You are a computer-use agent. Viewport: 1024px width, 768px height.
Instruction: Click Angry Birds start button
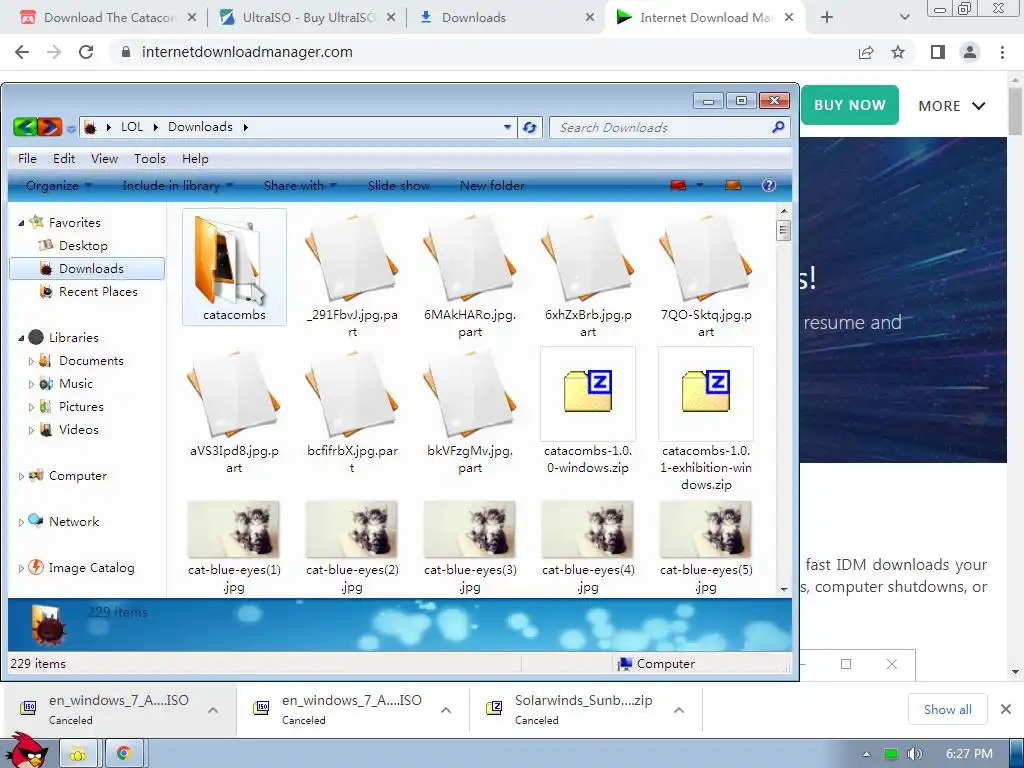pos(26,750)
